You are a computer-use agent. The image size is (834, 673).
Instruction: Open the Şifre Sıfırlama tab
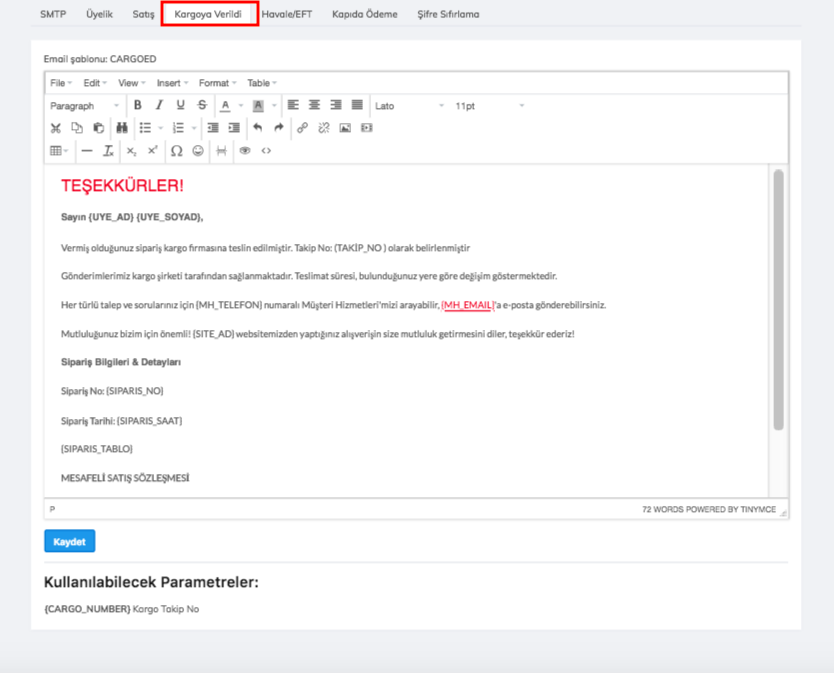coord(448,14)
